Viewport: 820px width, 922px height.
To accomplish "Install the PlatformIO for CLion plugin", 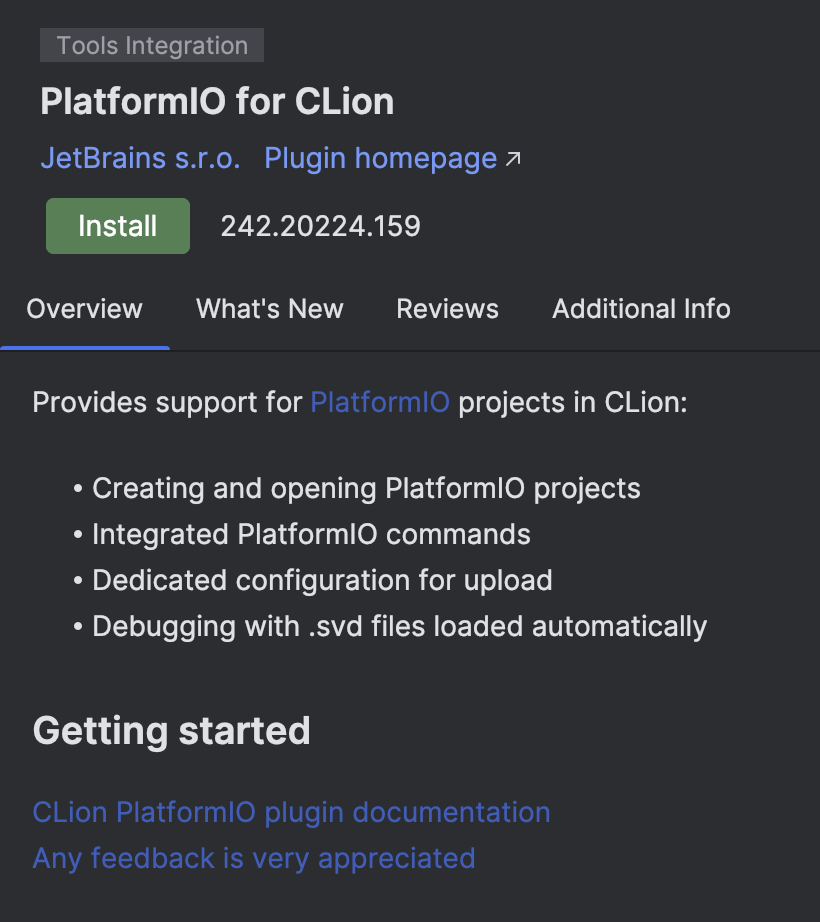I will [x=117, y=225].
